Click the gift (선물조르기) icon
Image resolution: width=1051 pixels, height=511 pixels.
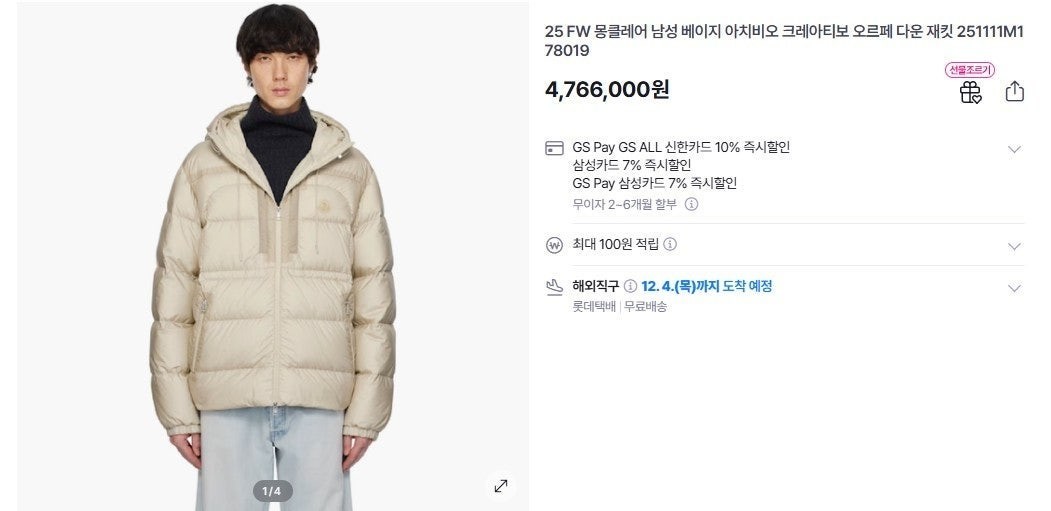tap(970, 92)
